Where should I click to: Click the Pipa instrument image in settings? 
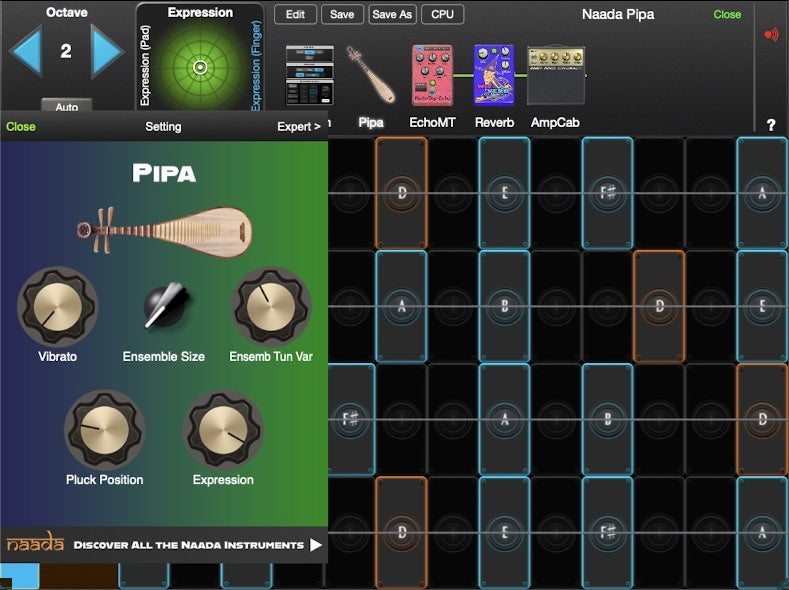[x=165, y=231]
